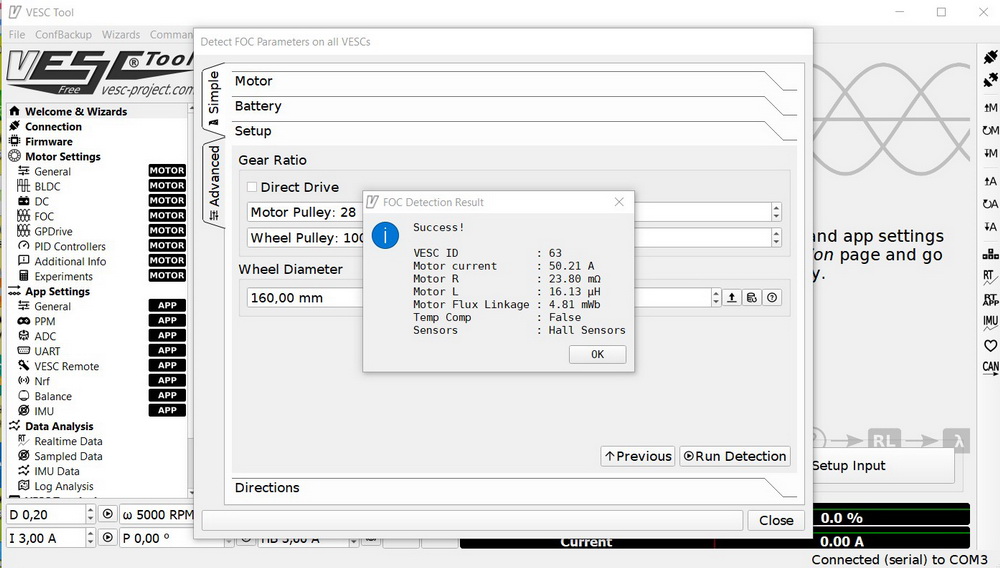Screen dimensions: 1000x568
Task: Toggle the heart keep-alive icon
Action: (x=990, y=346)
